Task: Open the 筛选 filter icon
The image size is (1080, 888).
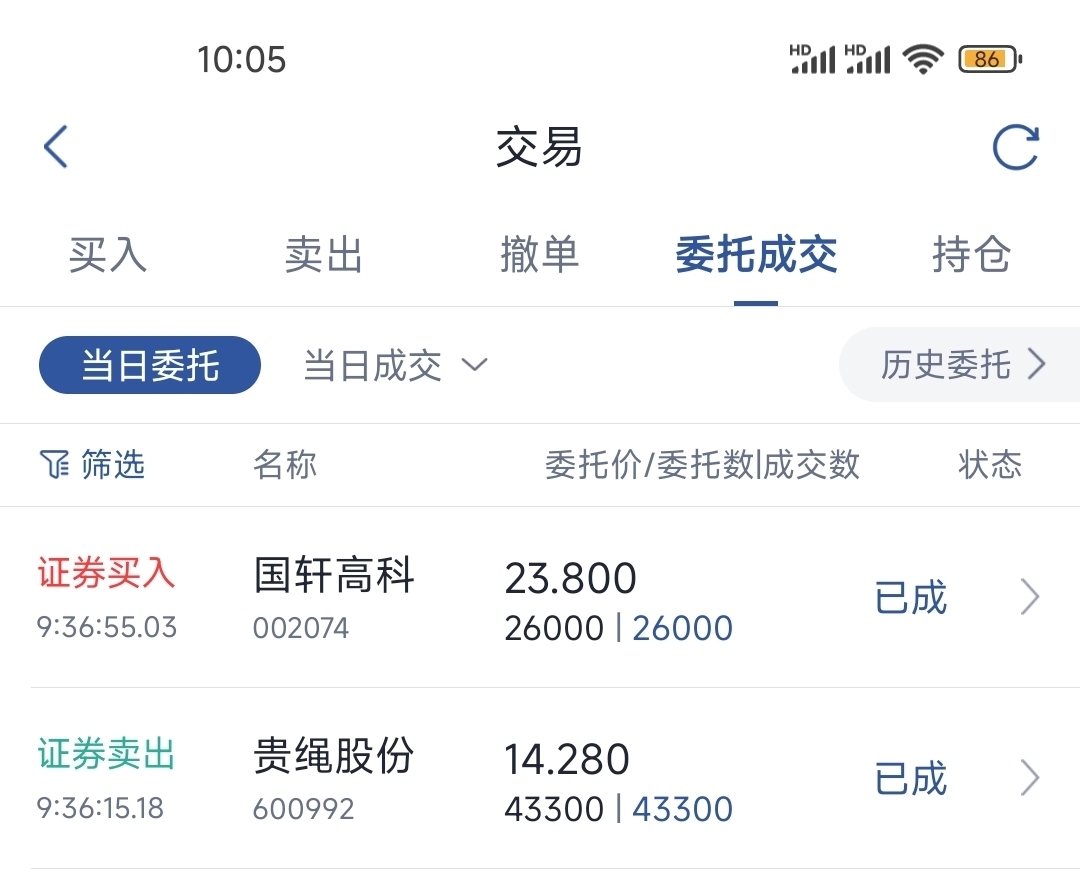Action: (x=54, y=464)
